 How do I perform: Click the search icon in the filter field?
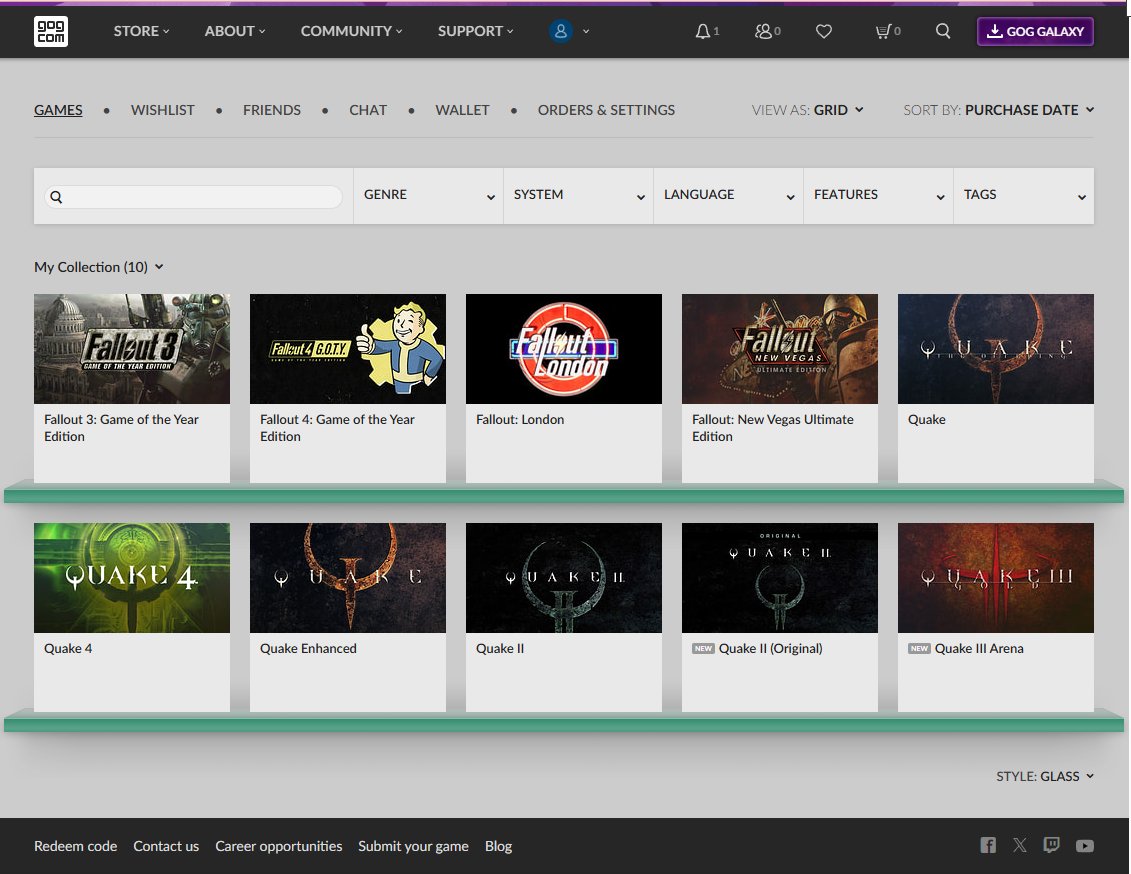pyautogui.click(x=56, y=197)
